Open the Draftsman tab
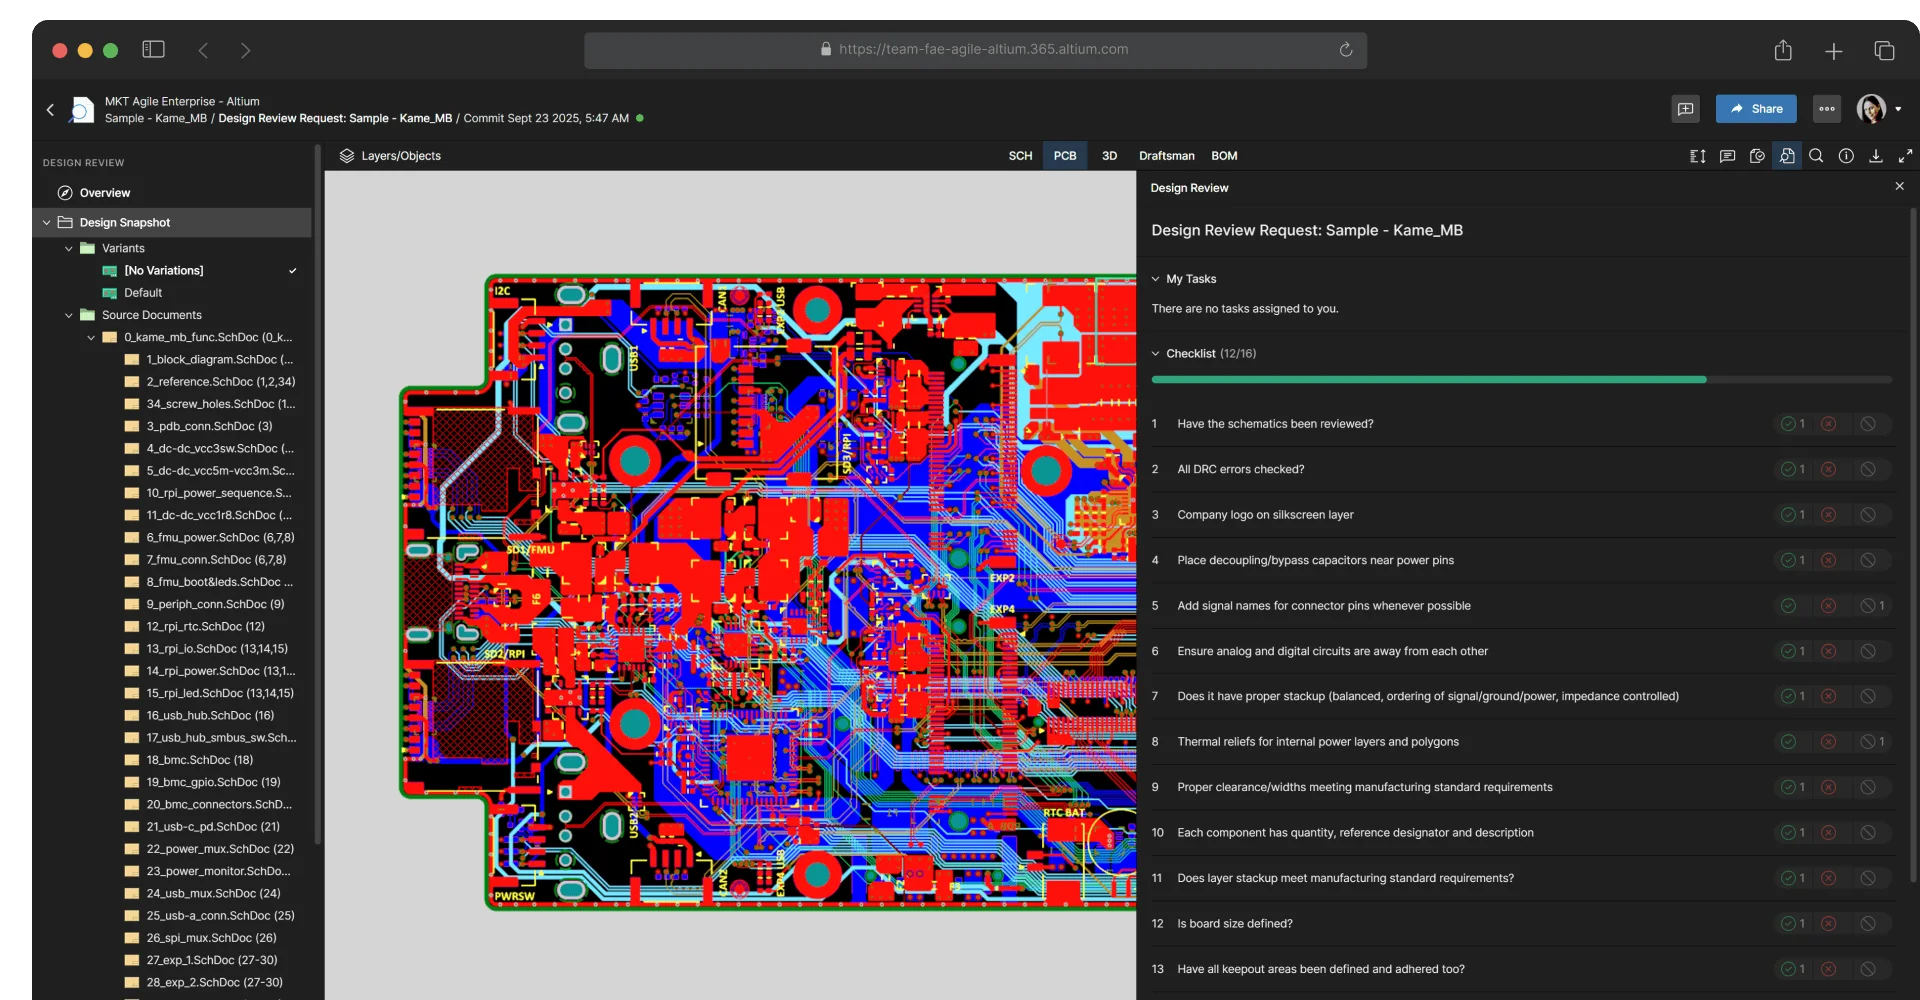 point(1166,156)
